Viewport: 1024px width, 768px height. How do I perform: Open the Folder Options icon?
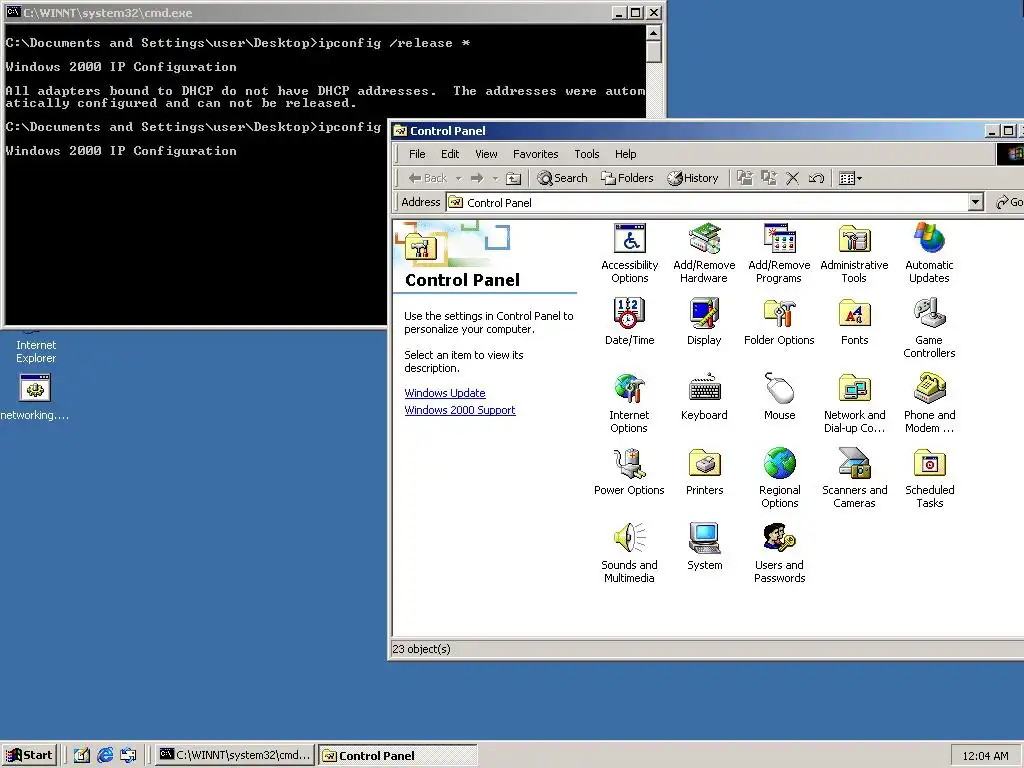pos(779,321)
